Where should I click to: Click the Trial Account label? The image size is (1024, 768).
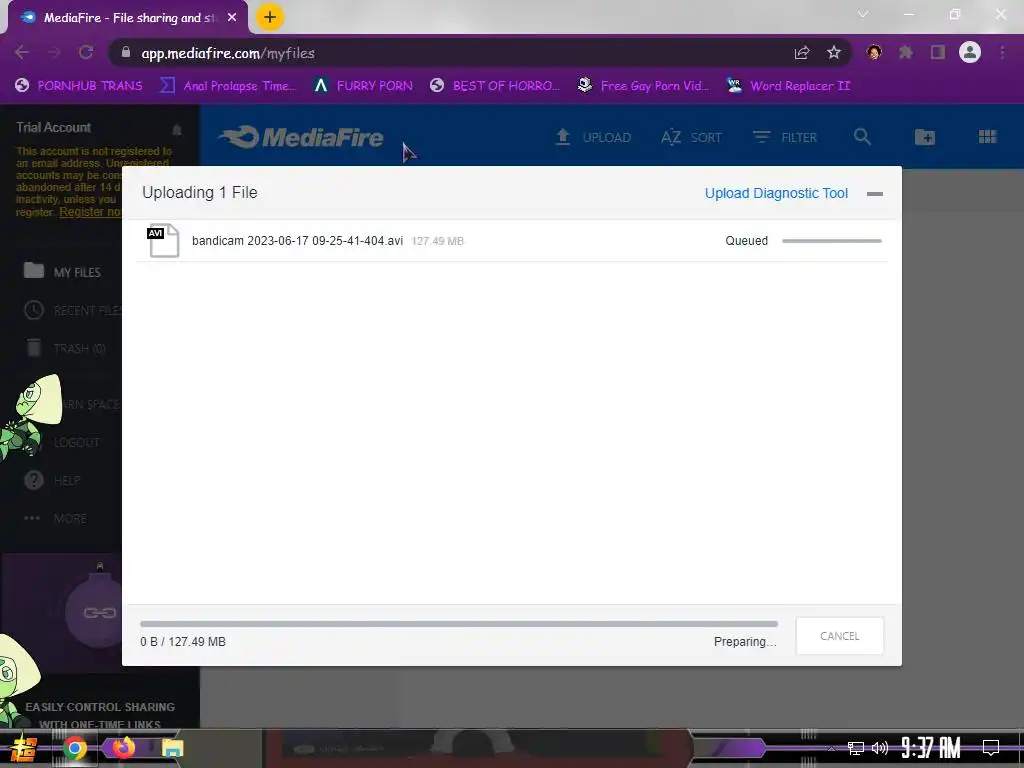pos(54,127)
